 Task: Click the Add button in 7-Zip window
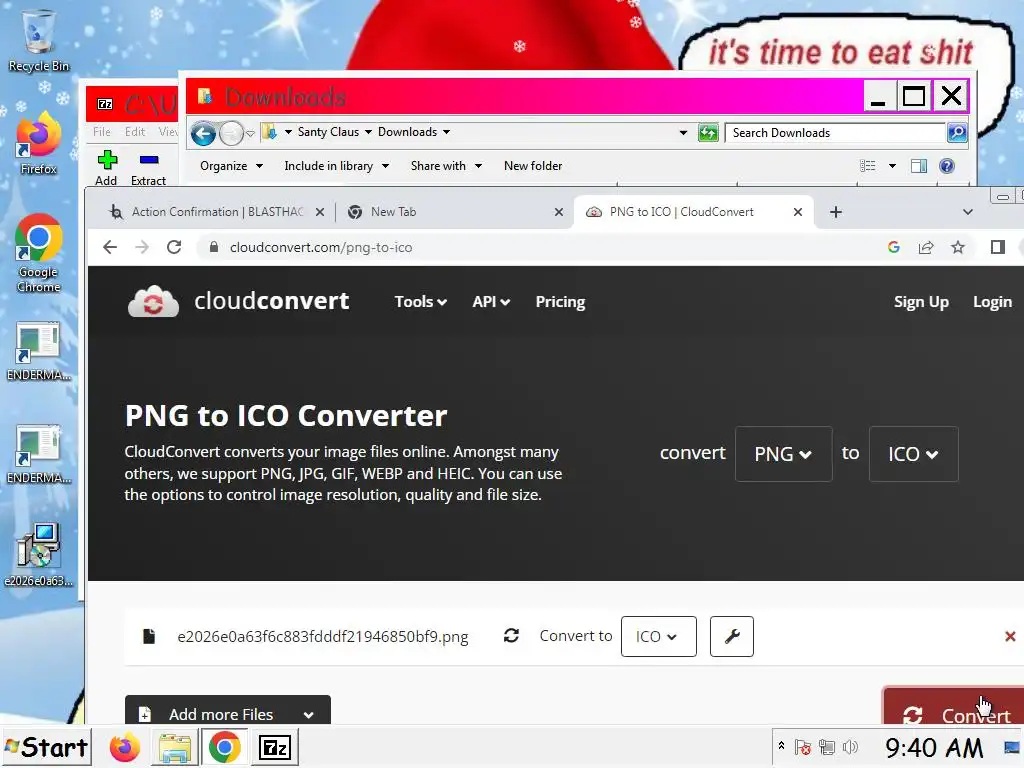coord(106,168)
